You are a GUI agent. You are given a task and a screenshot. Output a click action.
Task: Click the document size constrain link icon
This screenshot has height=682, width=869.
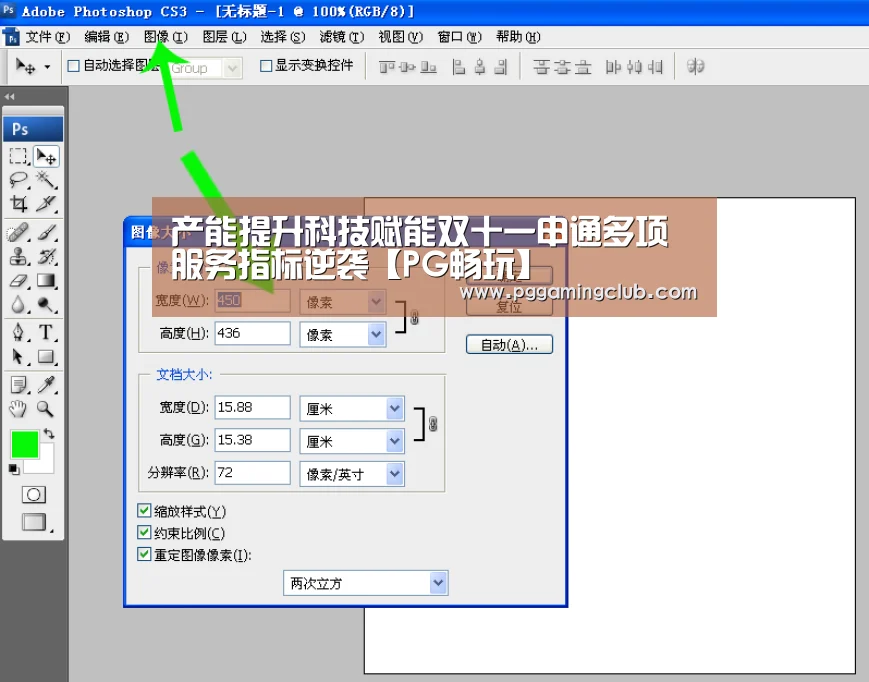433,424
